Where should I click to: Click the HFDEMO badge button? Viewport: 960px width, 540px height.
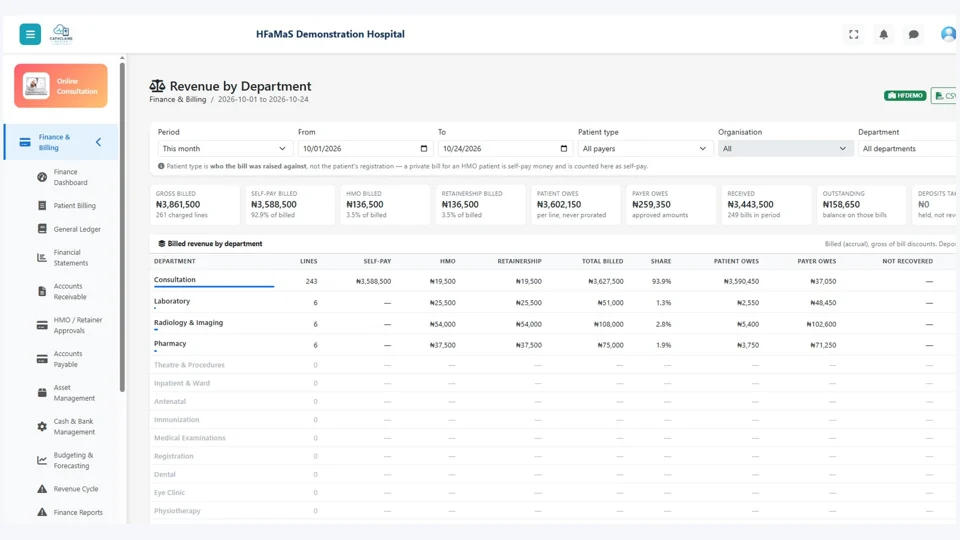coord(905,96)
